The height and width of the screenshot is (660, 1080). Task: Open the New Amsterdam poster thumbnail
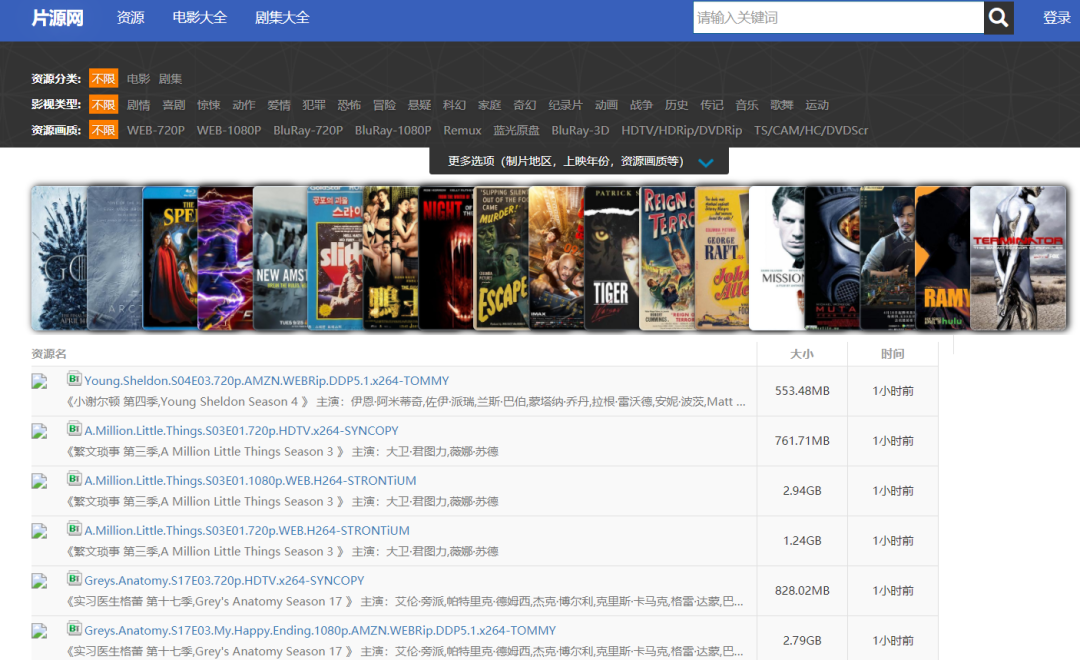[280, 258]
